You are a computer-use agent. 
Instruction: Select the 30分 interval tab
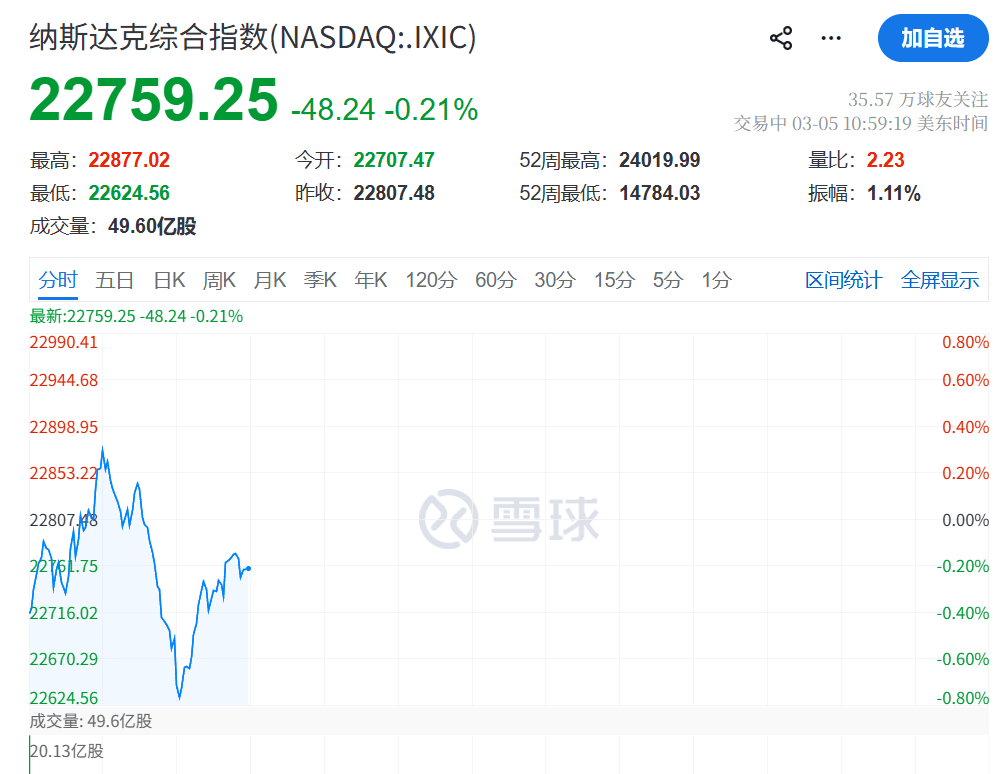(x=553, y=280)
